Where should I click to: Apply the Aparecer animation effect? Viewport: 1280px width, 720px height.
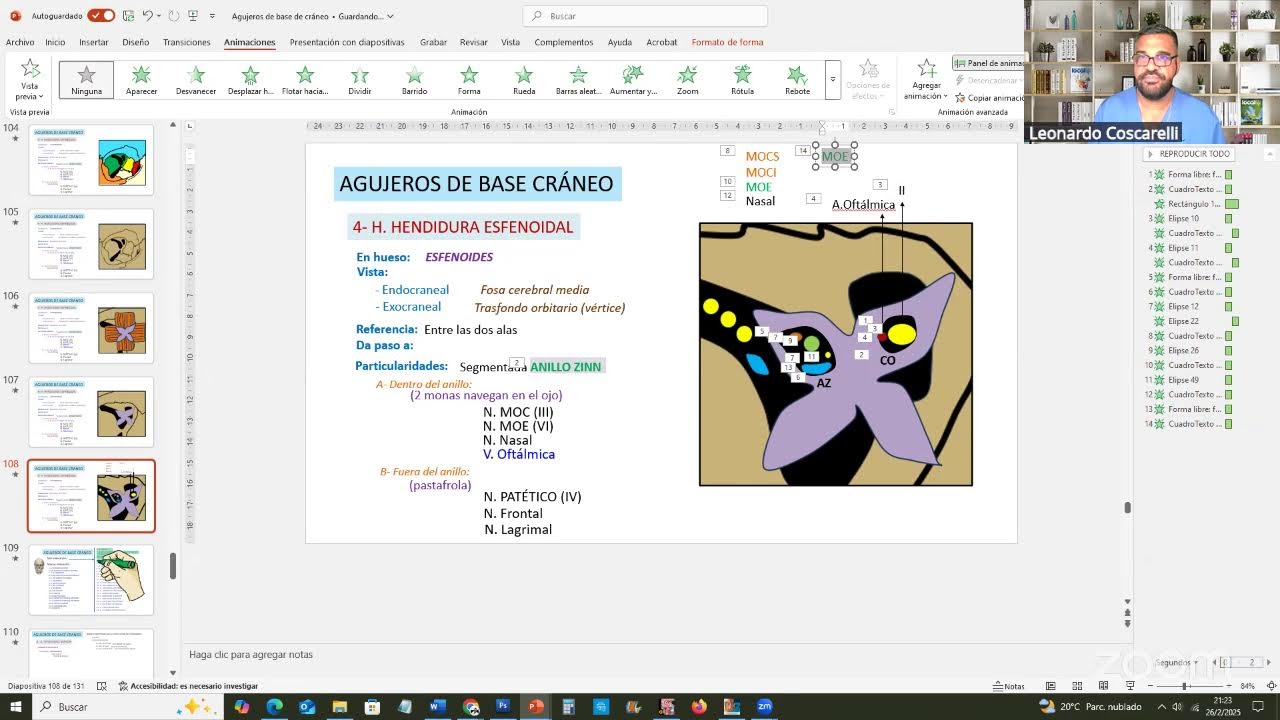[141, 80]
